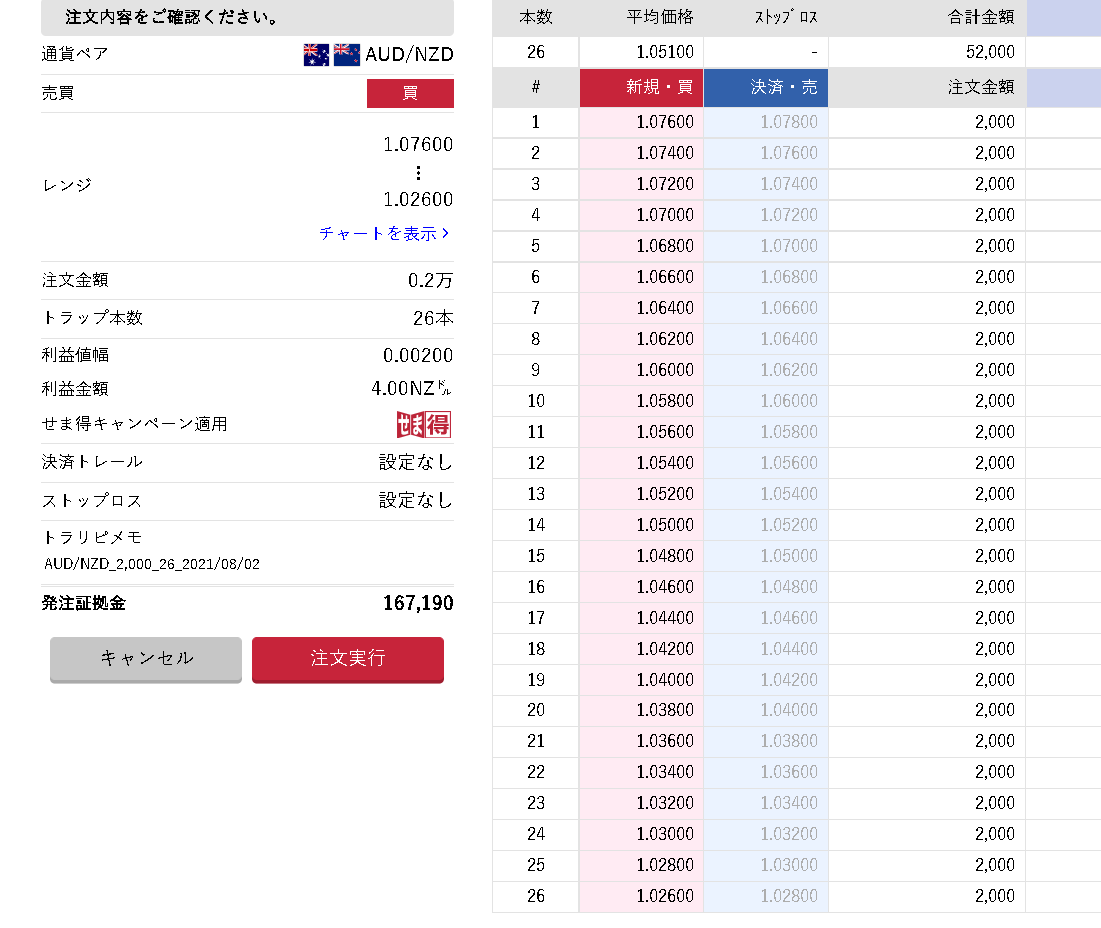Viewport: 1101px width, 928px height.
Task: Click the vertical dots between range values
Action: [418, 172]
